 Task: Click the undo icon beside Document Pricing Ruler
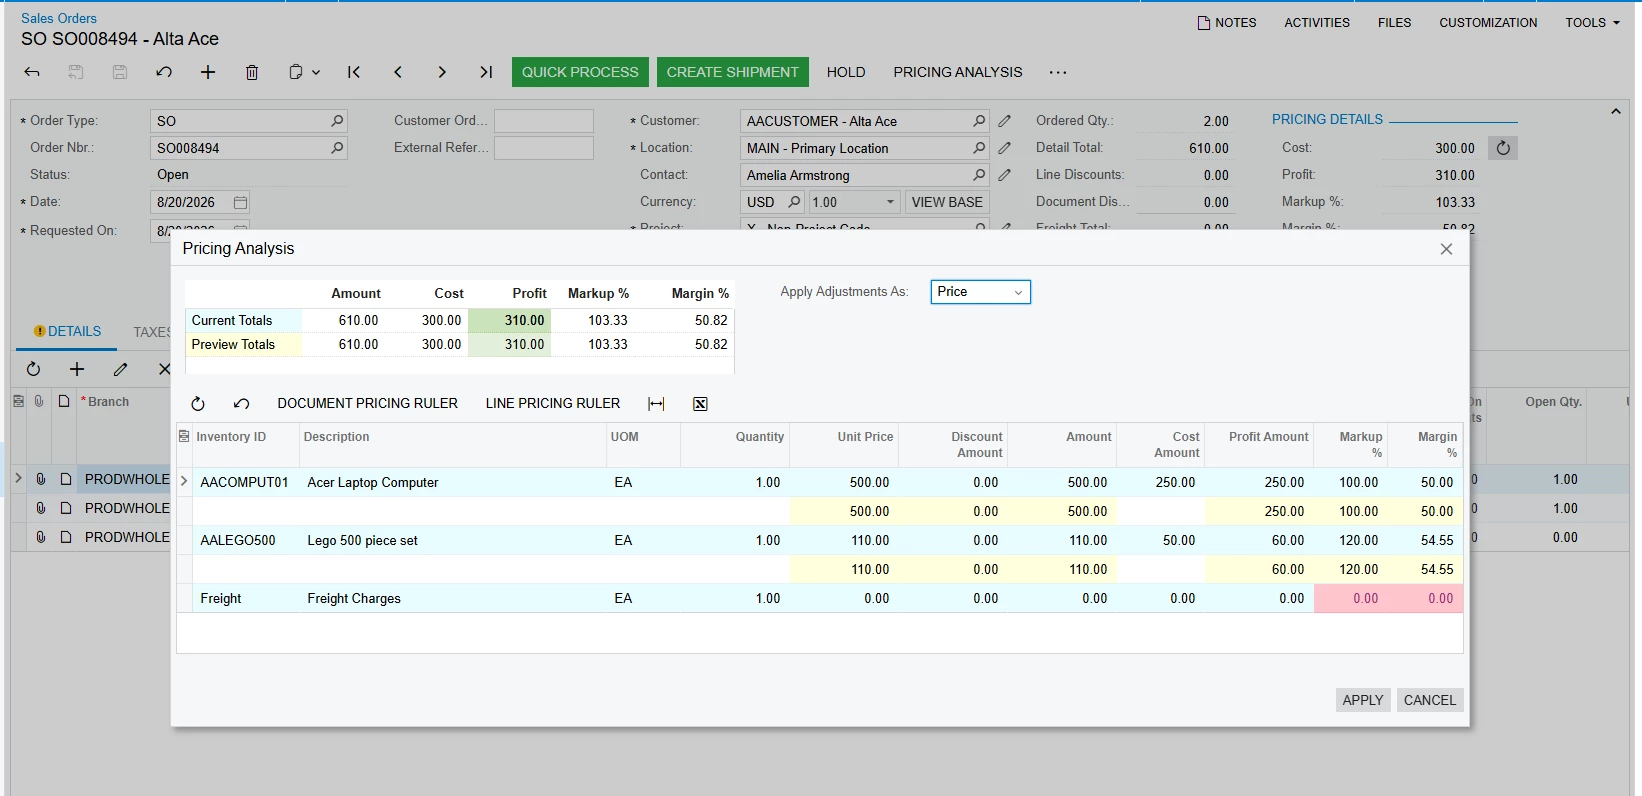(241, 404)
